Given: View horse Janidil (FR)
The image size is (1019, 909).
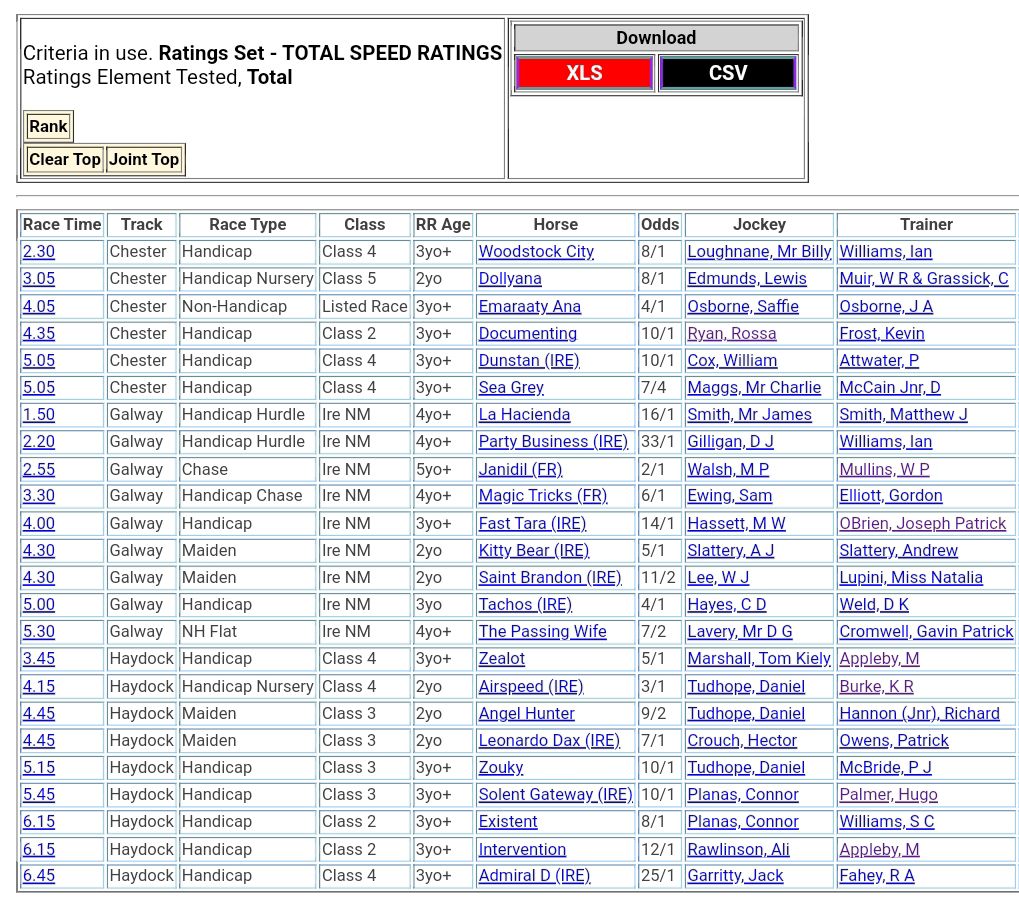Looking at the screenshot, I should tap(520, 470).
